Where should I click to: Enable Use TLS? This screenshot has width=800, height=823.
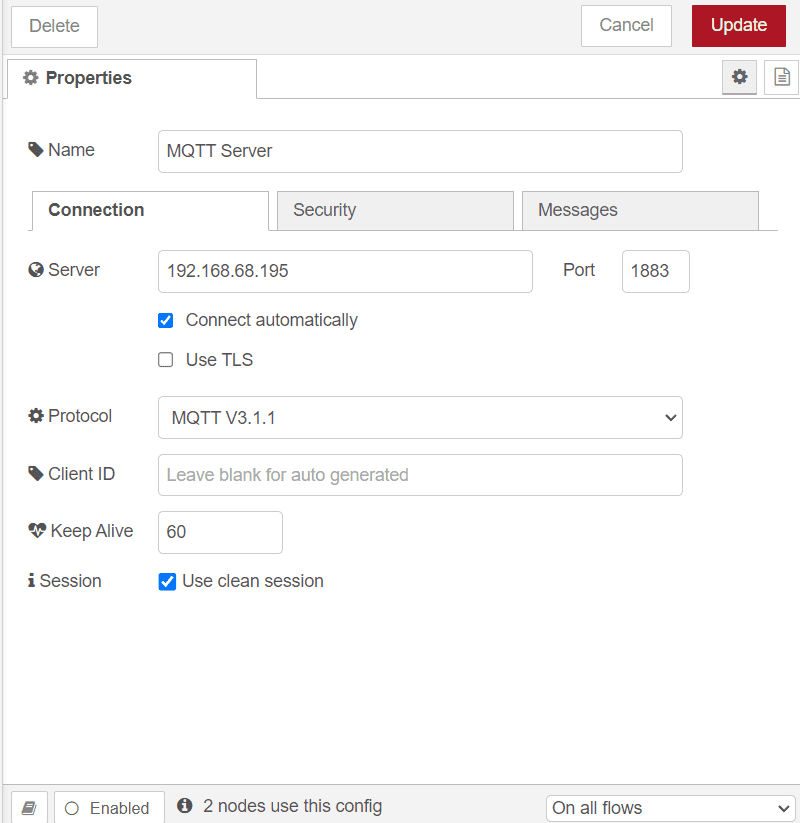point(165,359)
